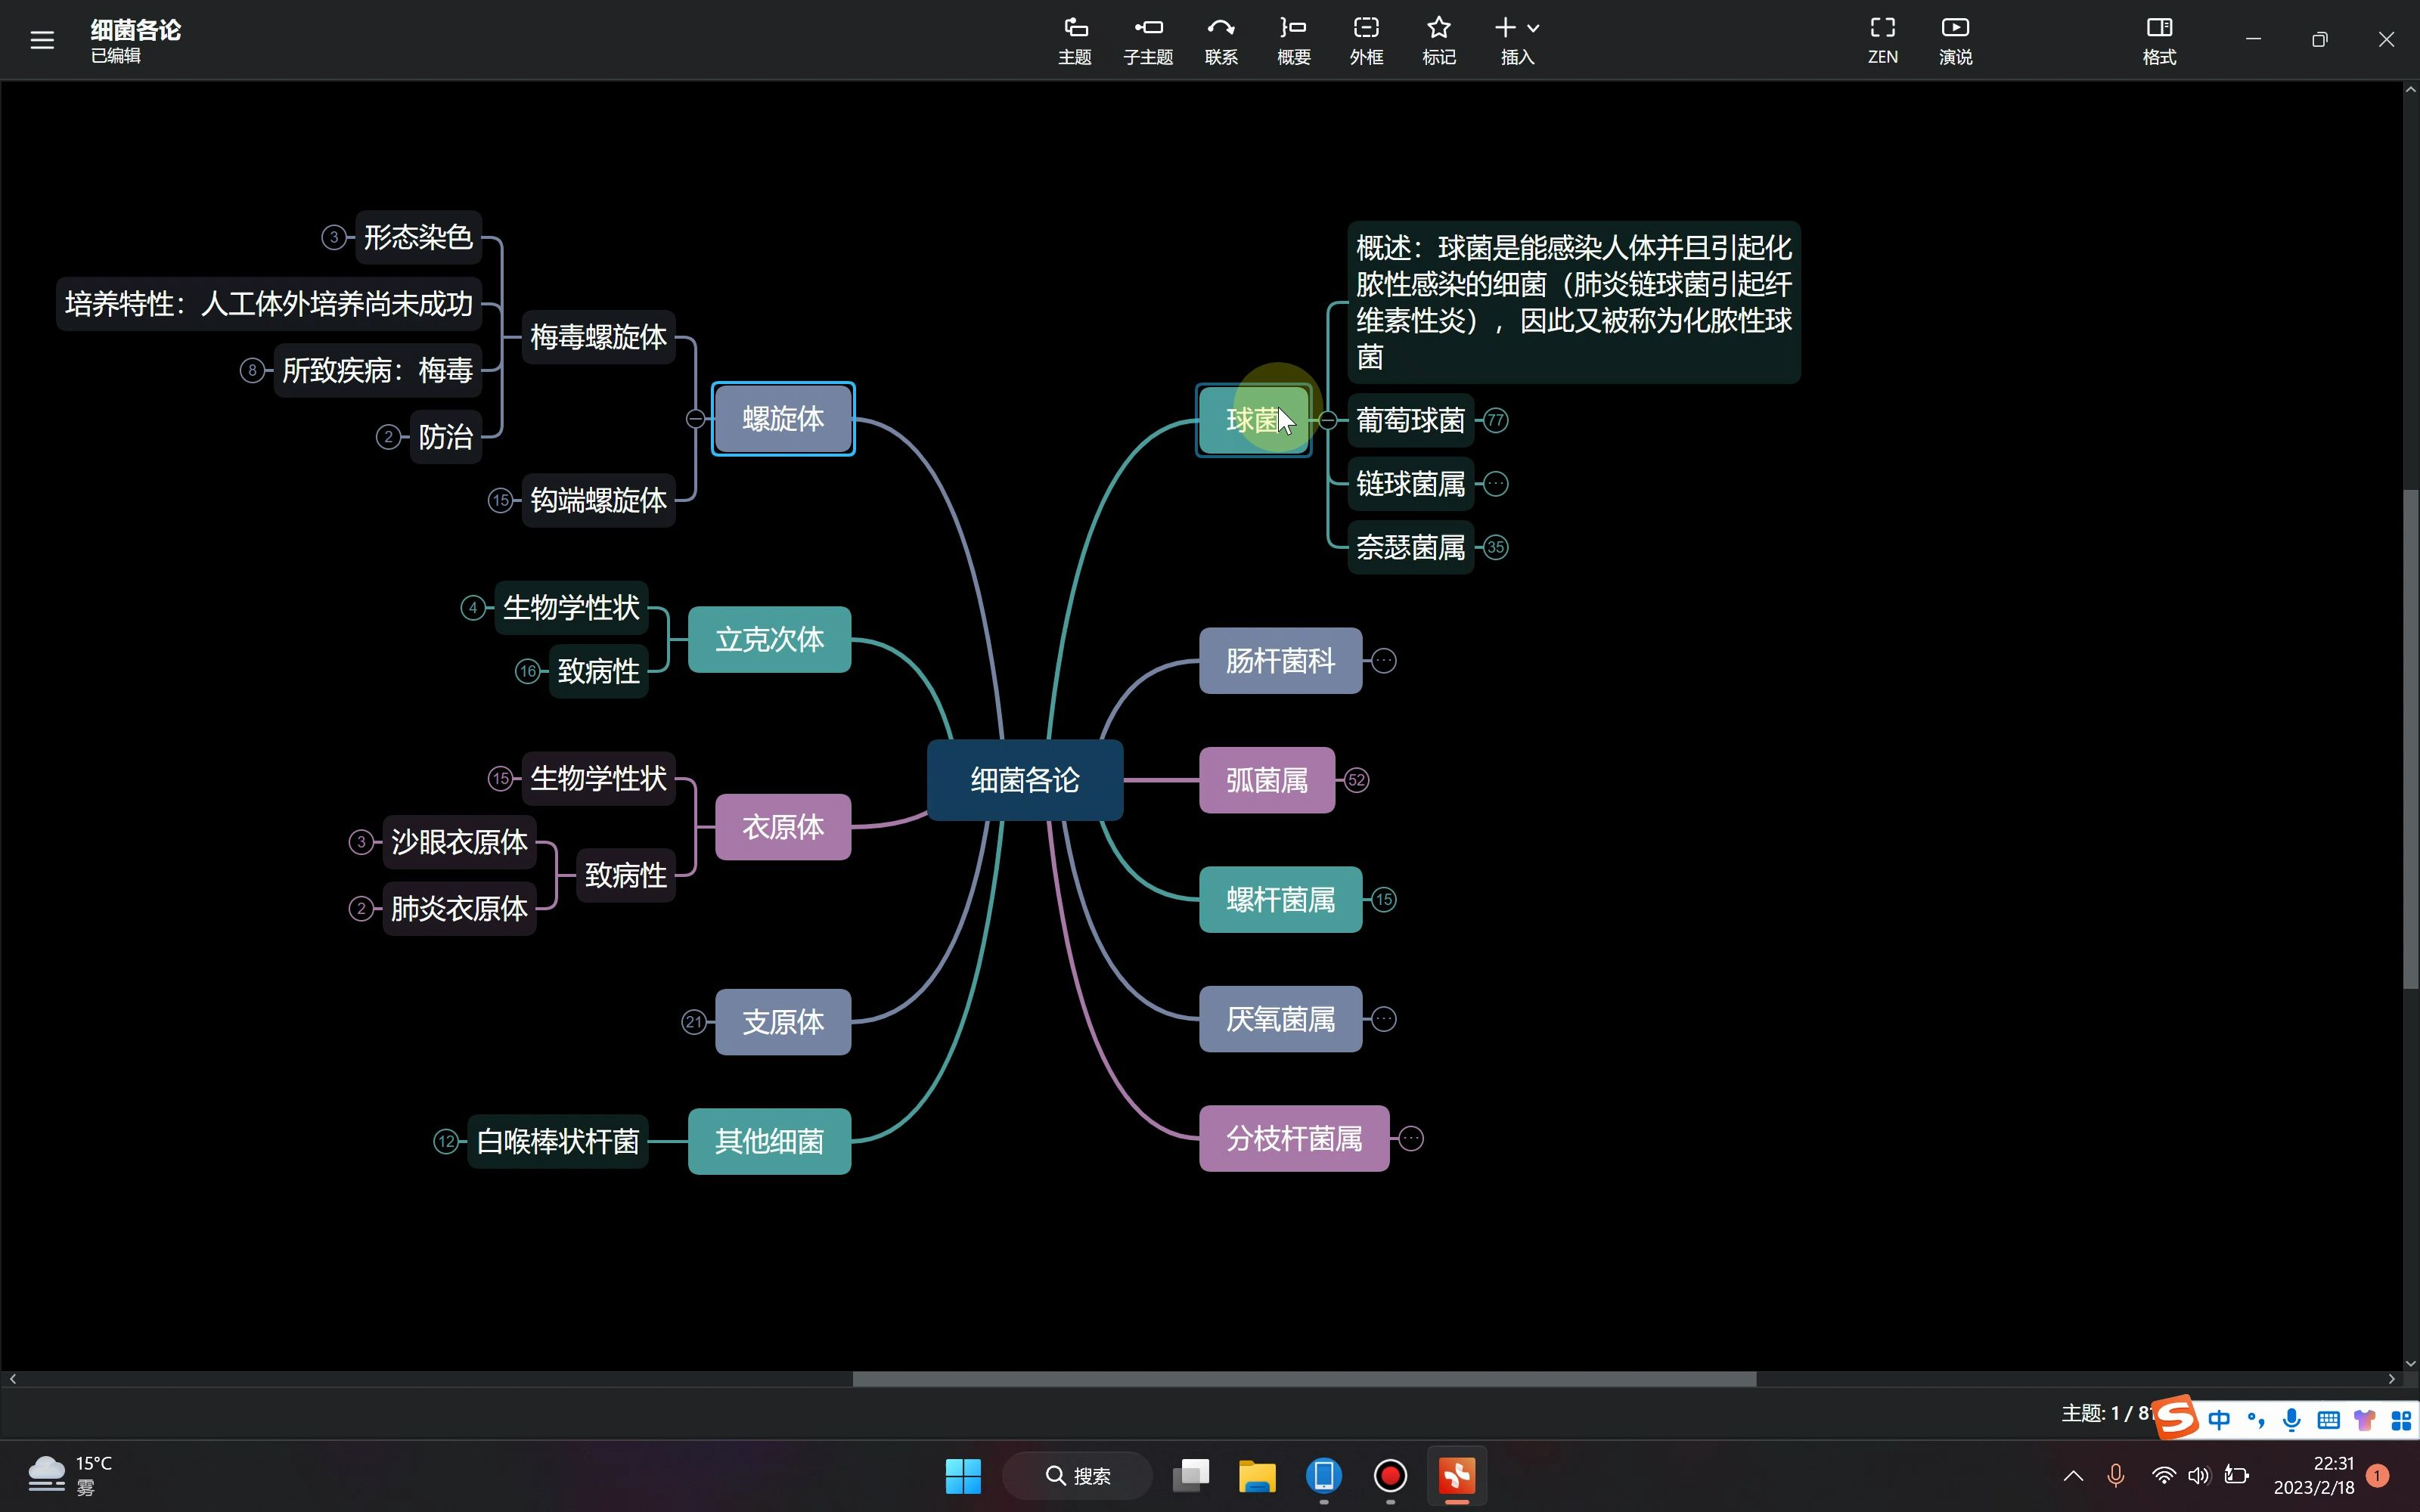The height and width of the screenshot is (1512, 2420).
Task: Click the red record app taskbar icon
Action: (1390, 1476)
